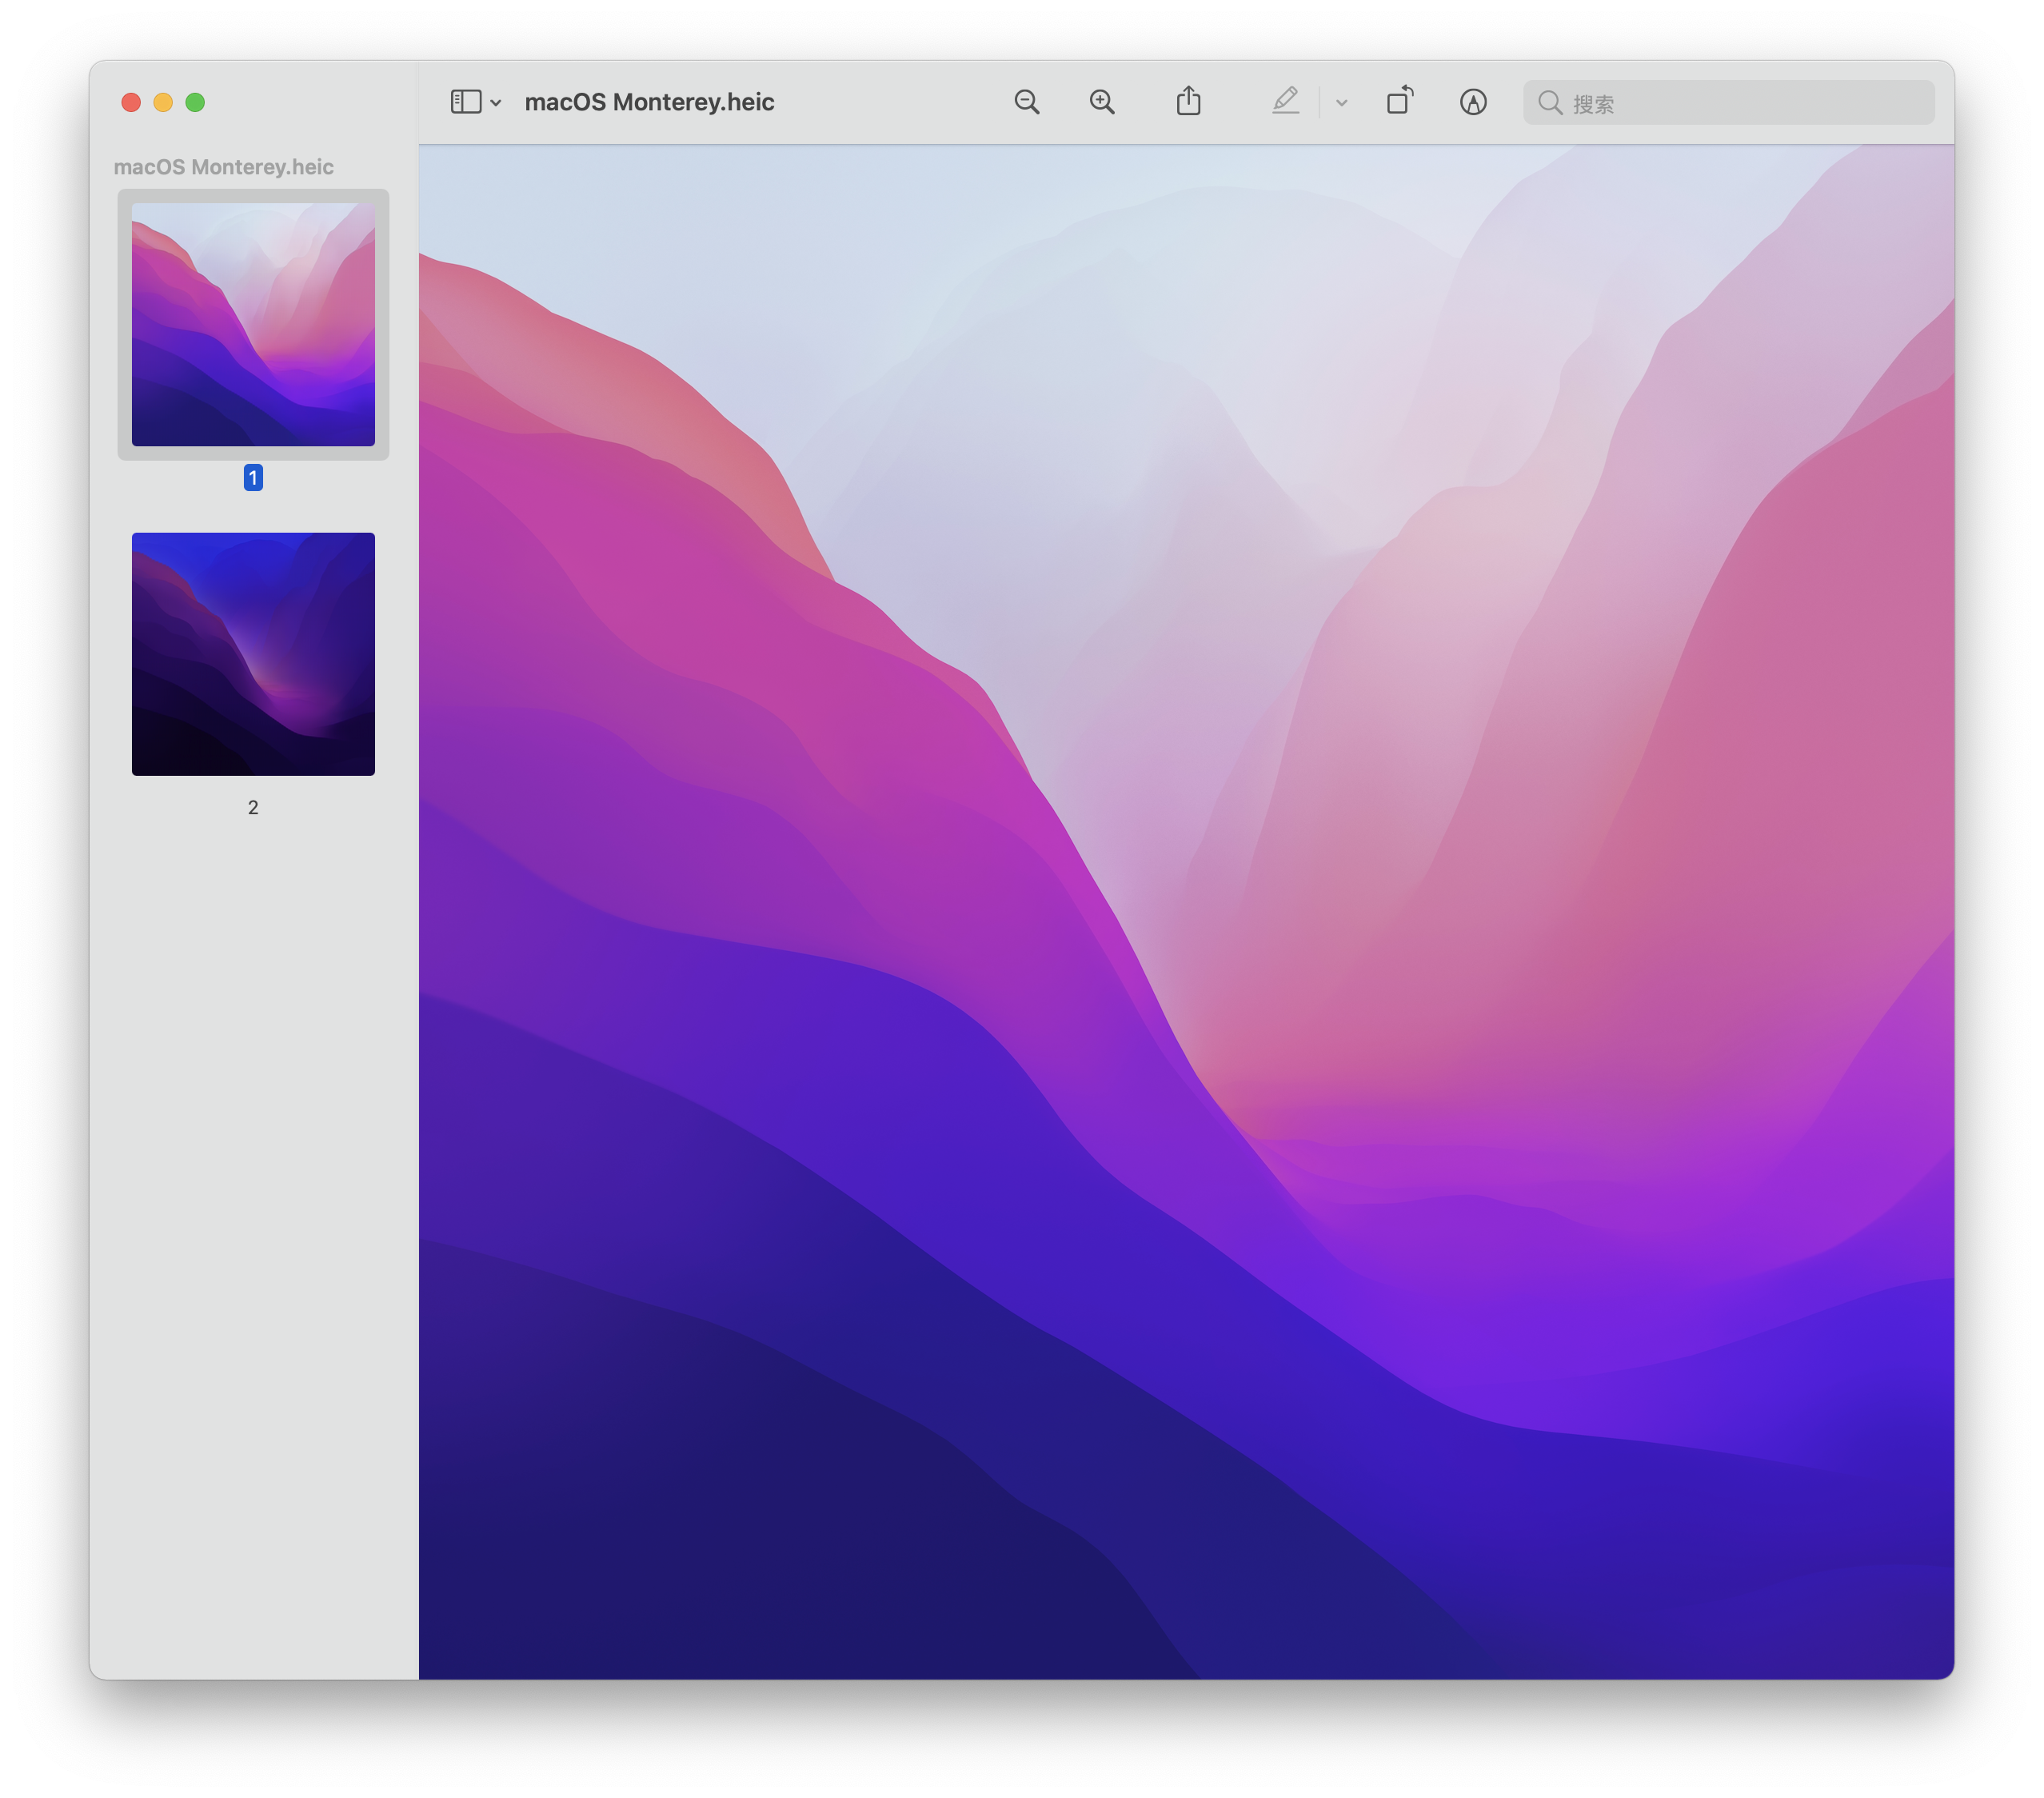Image resolution: width=2044 pixels, height=1798 pixels.
Task: Click the window title macOS Monterey.heic
Action: tap(649, 102)
